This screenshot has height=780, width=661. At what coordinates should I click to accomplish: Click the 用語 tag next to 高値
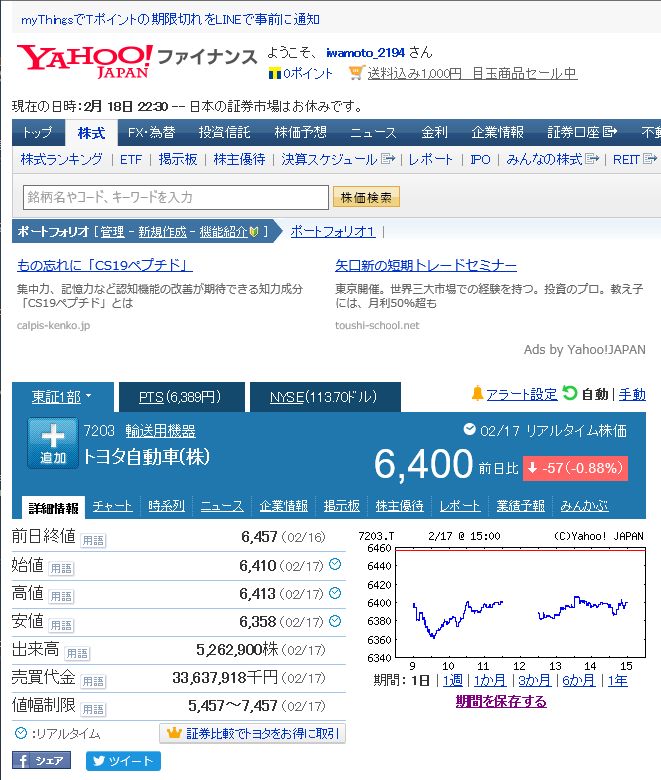click(61, 596)
